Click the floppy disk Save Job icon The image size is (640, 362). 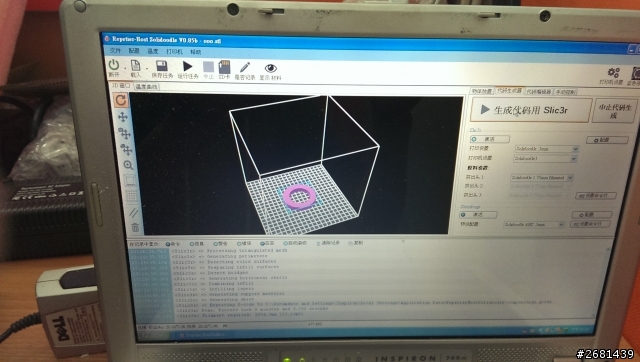[162, 66]
